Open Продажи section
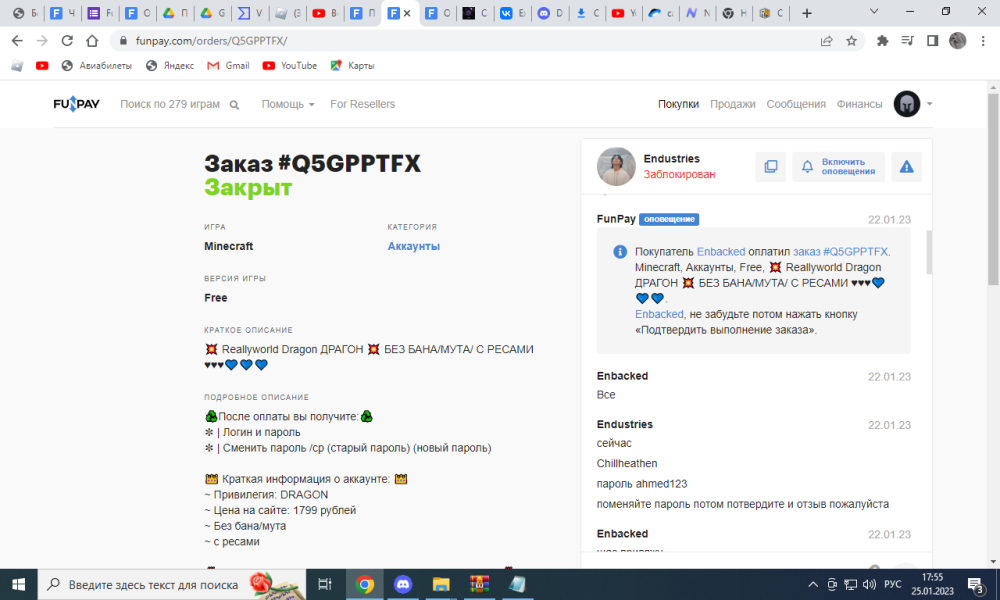This screenshot has width=1000, height=600. click(x=732, y=104)
